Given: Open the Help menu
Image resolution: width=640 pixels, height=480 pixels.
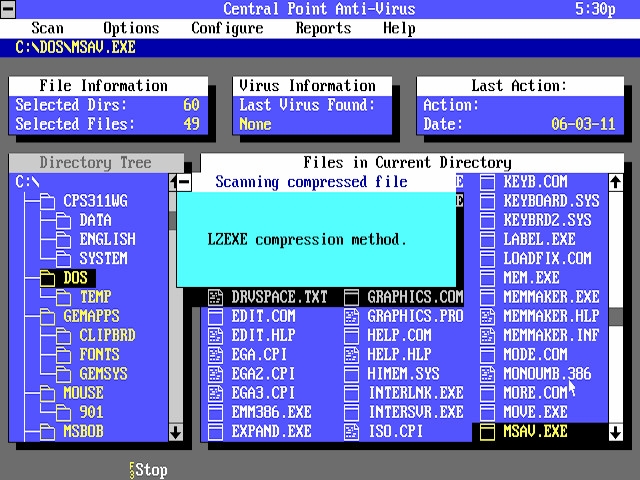Looking at the screenshot, I should 399,28.
